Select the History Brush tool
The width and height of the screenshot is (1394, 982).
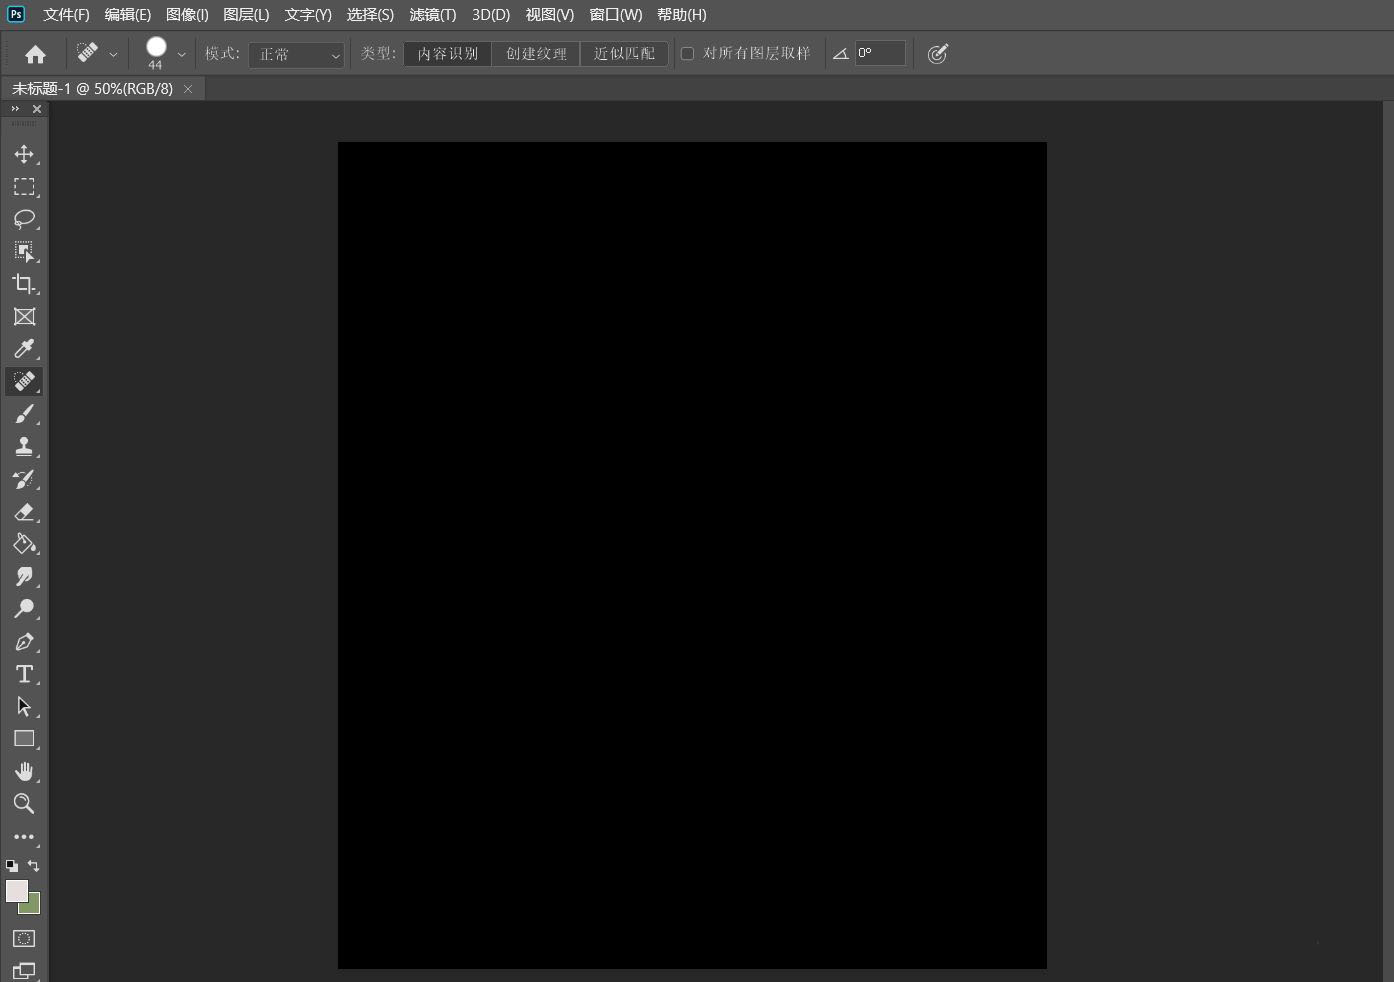pyautogui.click(x=24, y=479)
